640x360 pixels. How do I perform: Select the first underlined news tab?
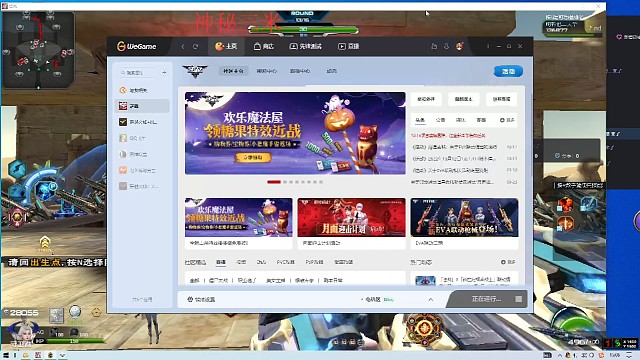[420, 120]
